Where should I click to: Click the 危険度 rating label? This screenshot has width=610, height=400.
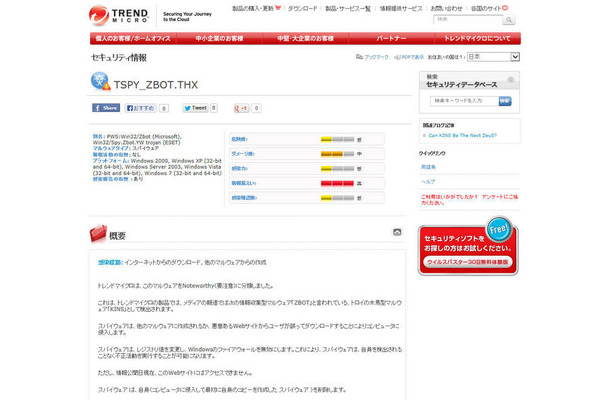pos(239,139)
